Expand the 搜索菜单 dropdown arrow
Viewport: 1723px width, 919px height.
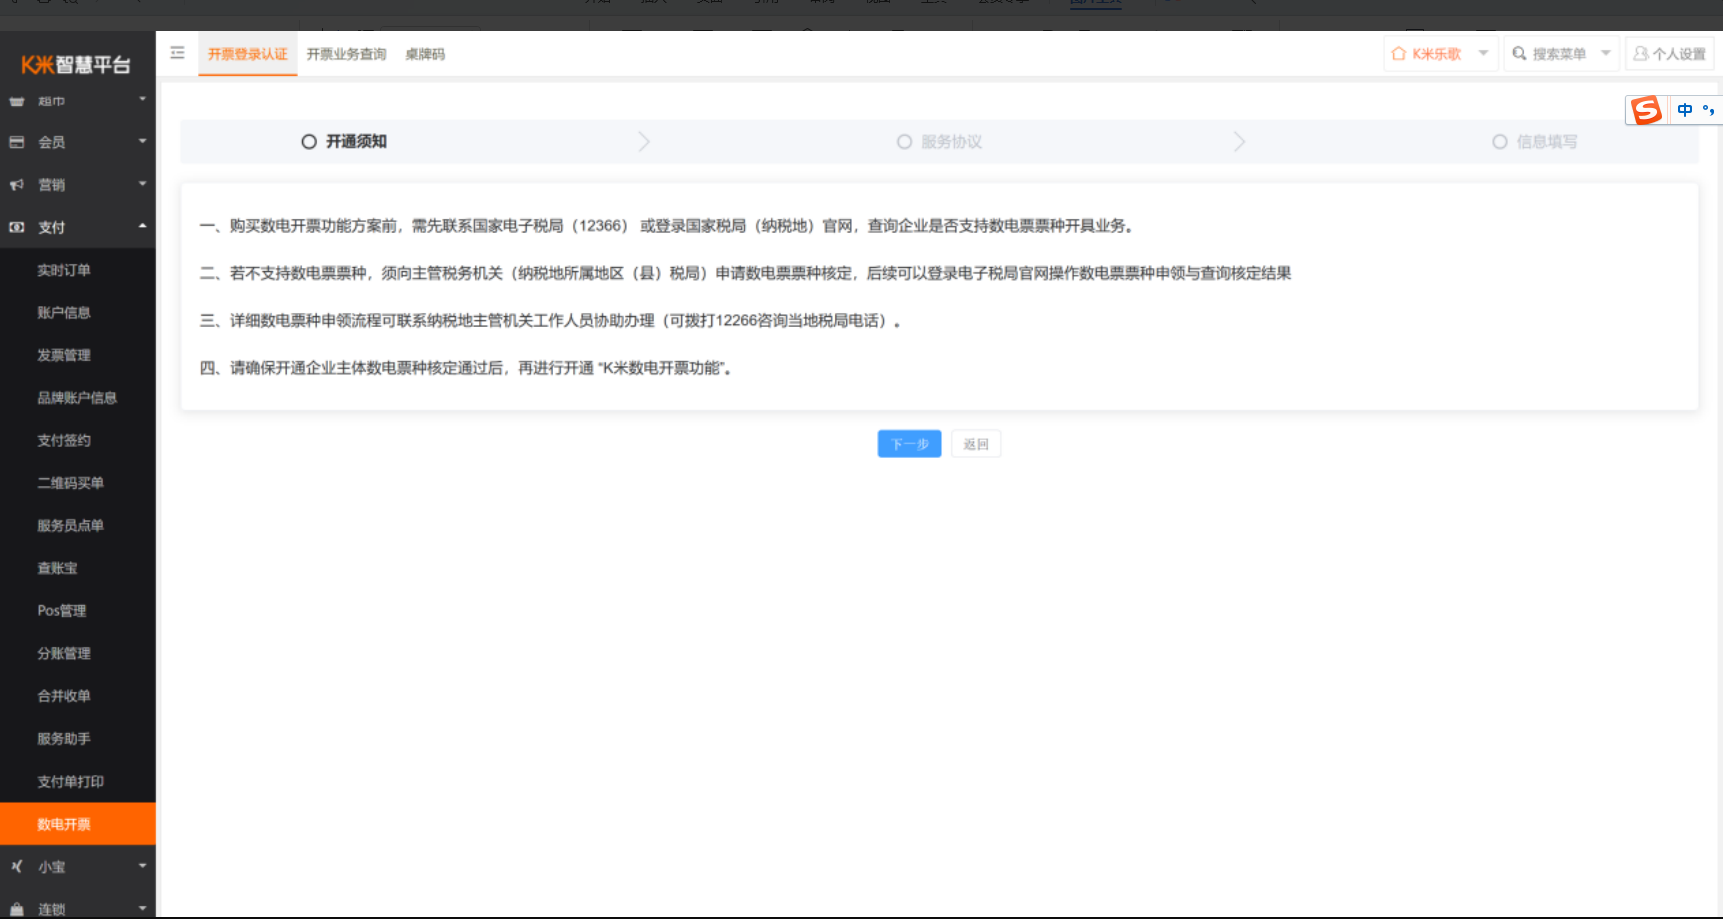tap(1605, 53)
